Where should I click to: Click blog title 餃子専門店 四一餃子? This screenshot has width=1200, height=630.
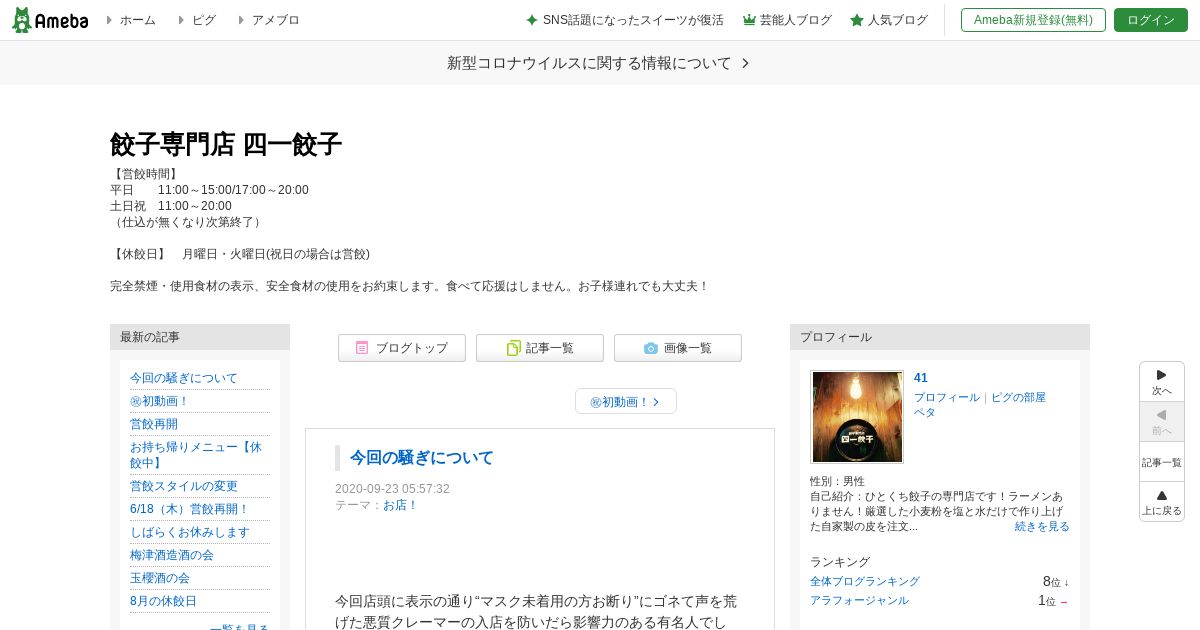(226, 144)
